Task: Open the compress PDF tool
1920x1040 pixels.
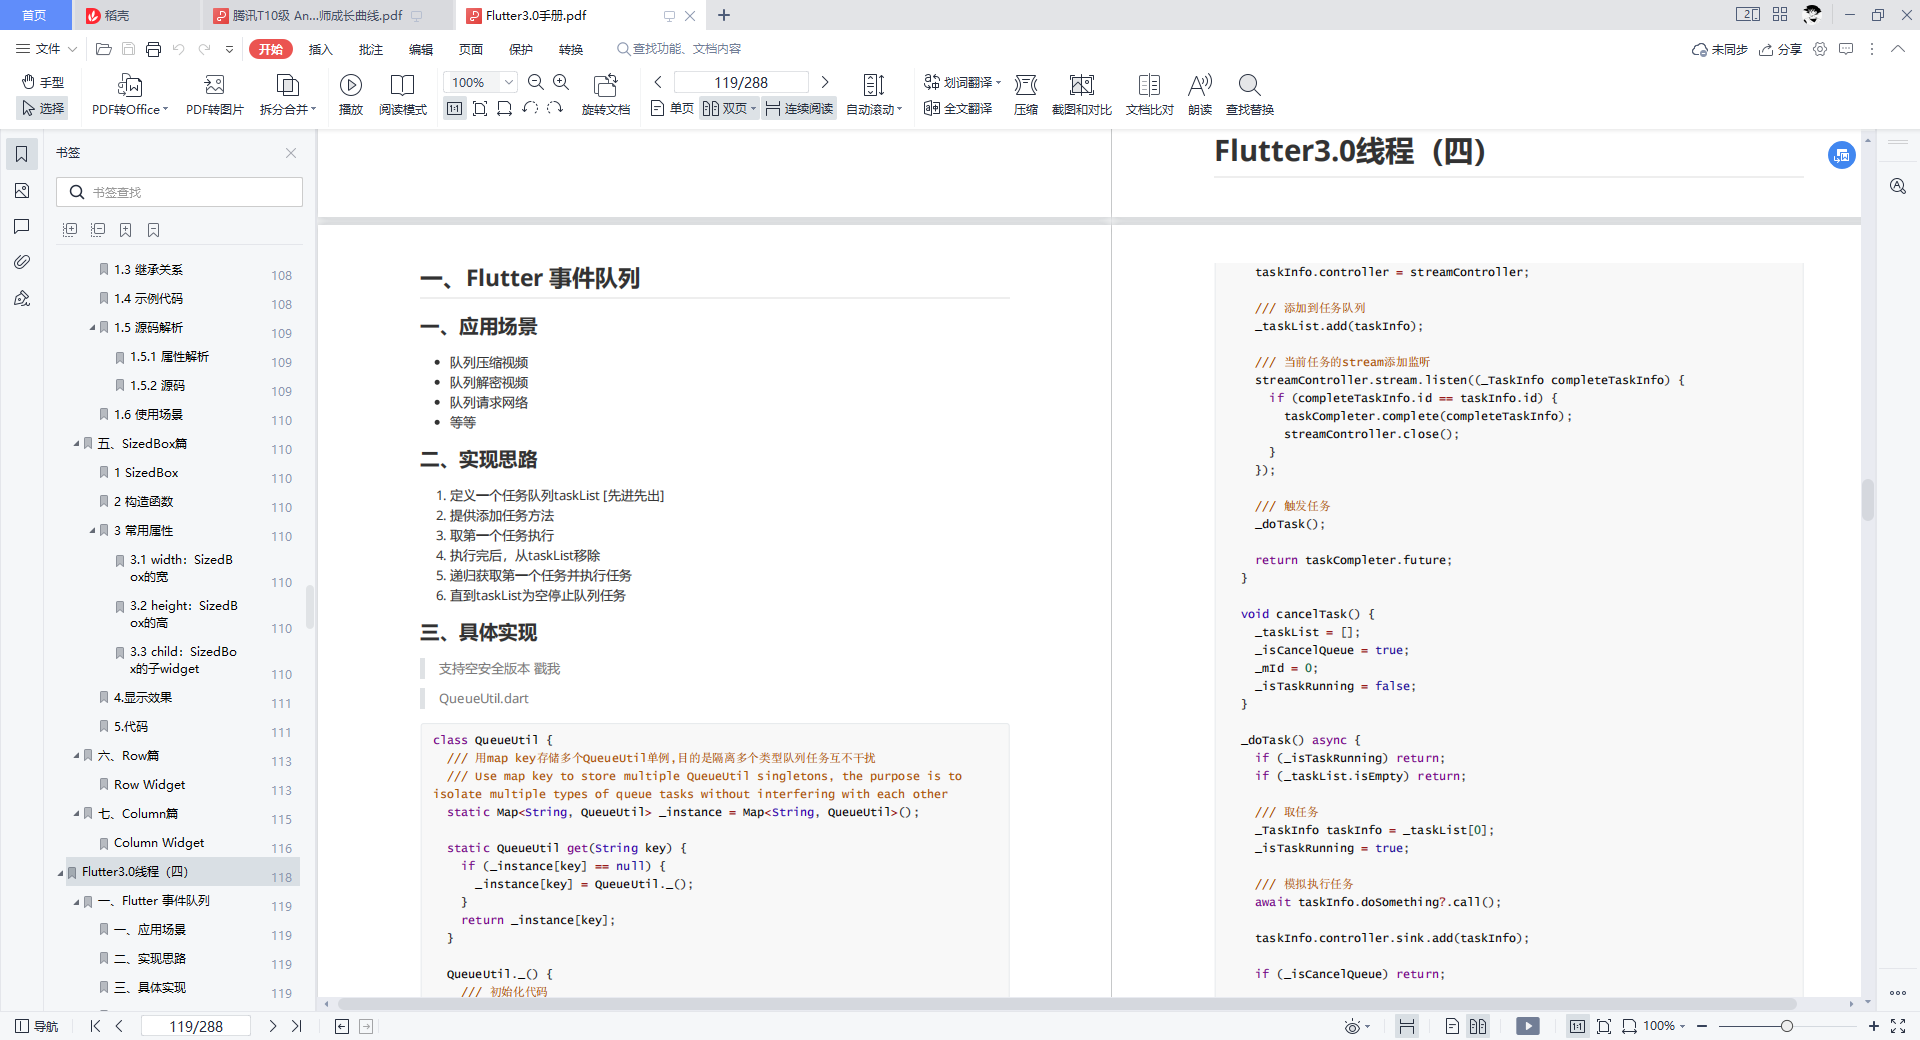Action: point(1026,95)
